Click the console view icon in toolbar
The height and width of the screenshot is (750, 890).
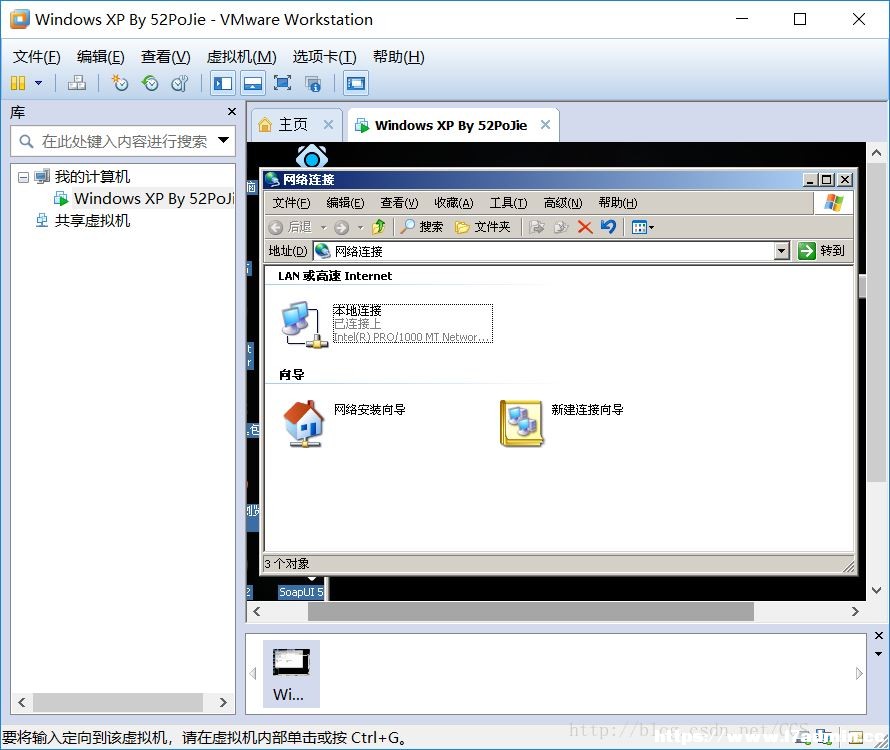coord(356,83)
